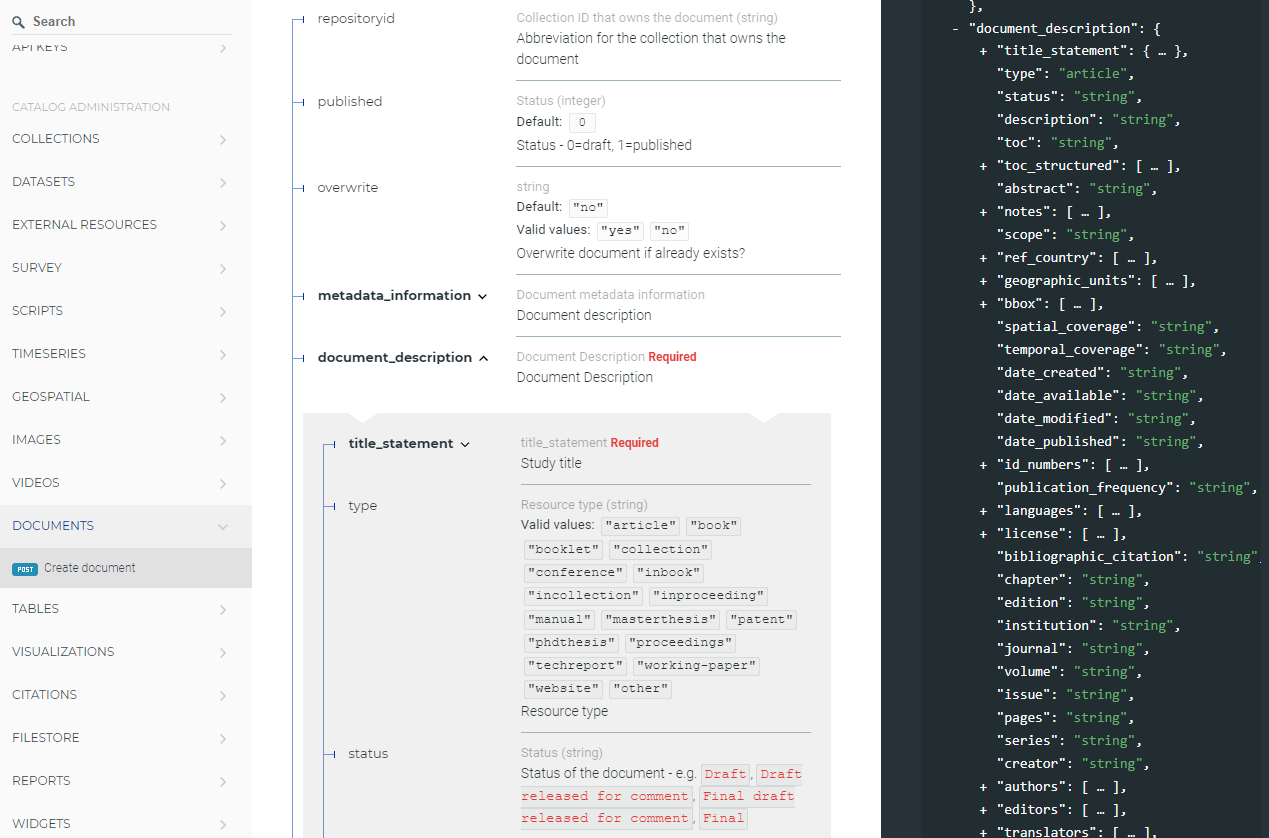The height and width of the screenshot is (838, 1269).
Task: Expand "toc_structured" array in JSON sample
Action: click(984, 166)
